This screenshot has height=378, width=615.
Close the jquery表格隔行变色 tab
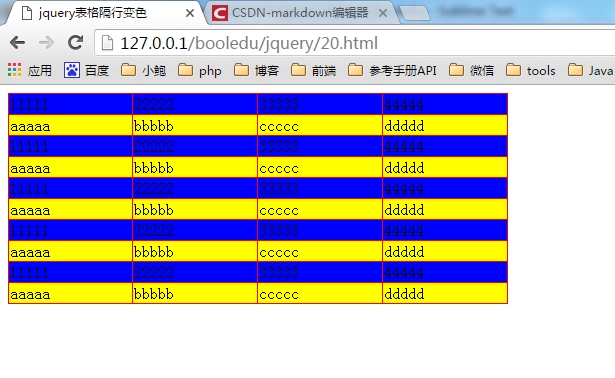[190, 13]
